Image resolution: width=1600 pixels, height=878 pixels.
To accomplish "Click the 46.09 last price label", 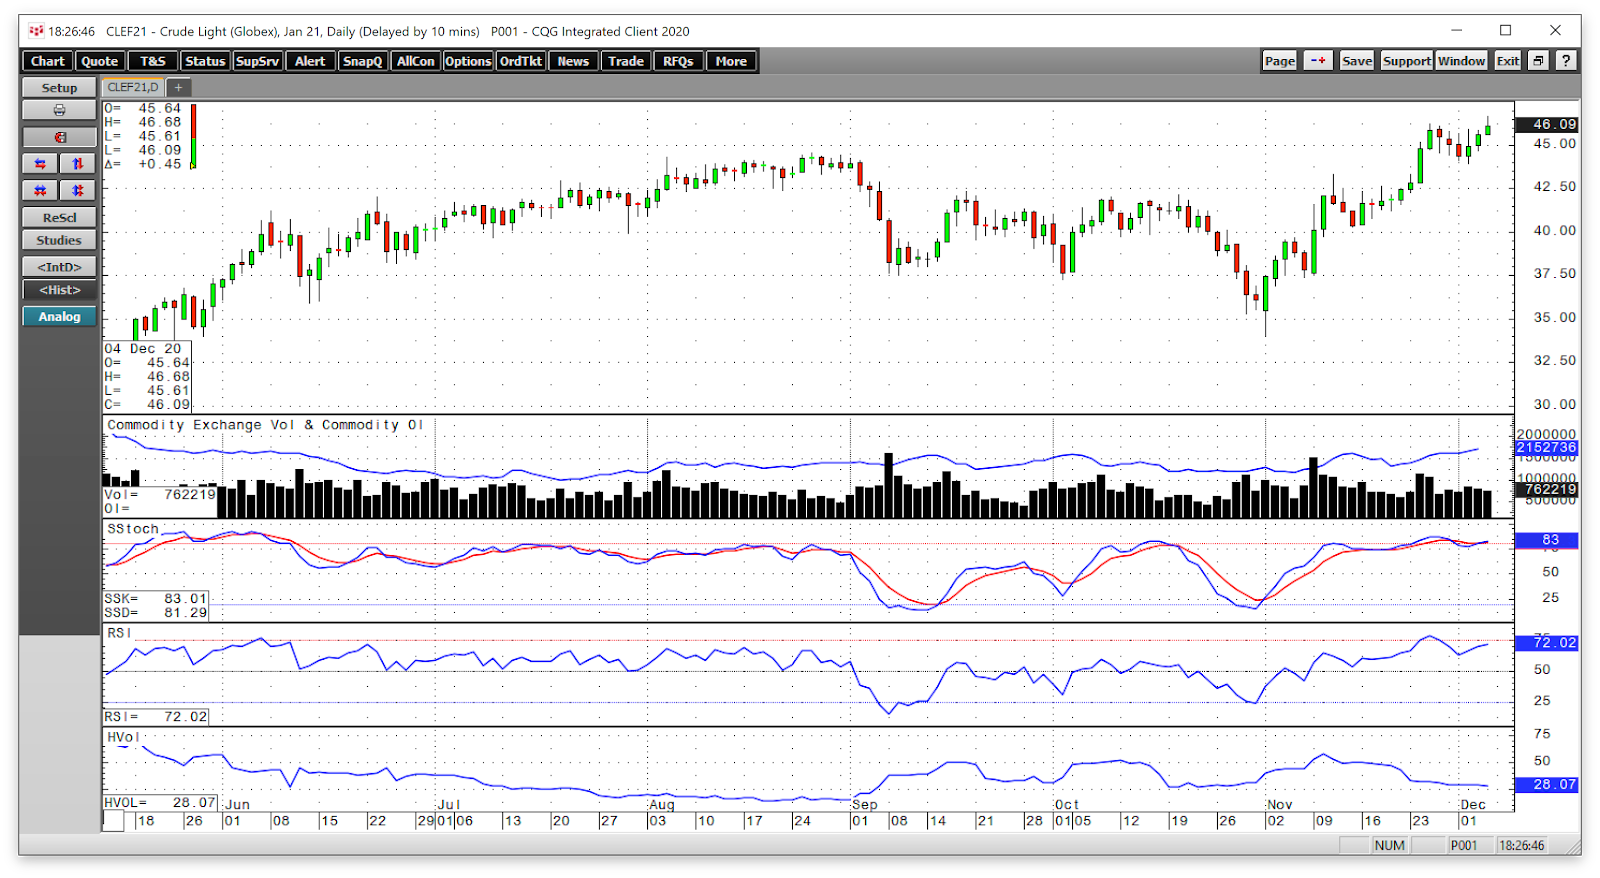I will 1548,124.
